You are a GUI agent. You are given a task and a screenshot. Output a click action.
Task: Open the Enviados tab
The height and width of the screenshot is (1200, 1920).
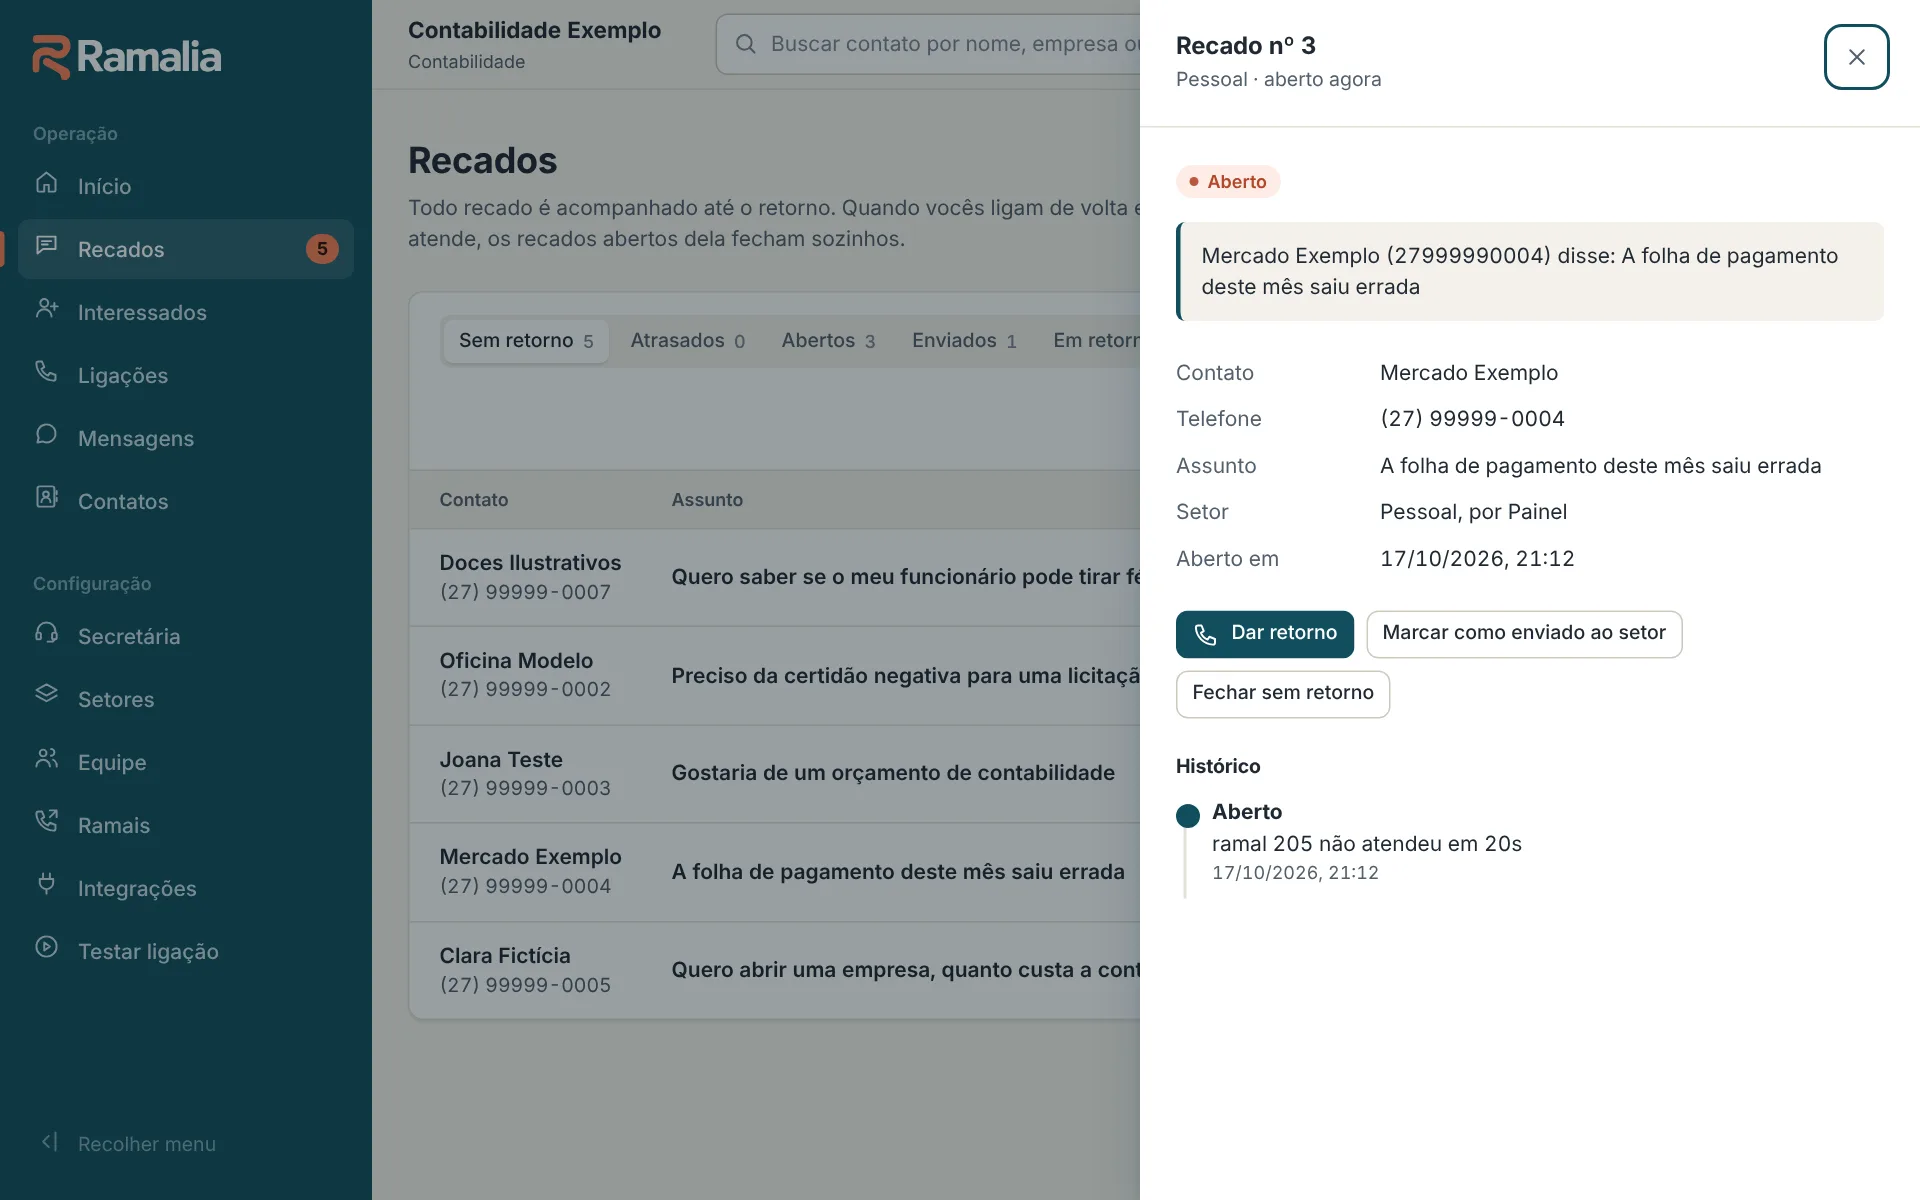(964, 341)
